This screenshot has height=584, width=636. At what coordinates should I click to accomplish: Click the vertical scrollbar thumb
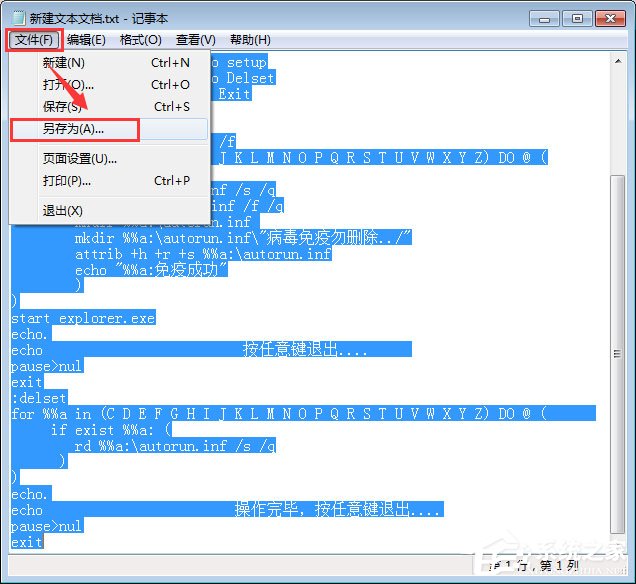(x=618, y=354)
